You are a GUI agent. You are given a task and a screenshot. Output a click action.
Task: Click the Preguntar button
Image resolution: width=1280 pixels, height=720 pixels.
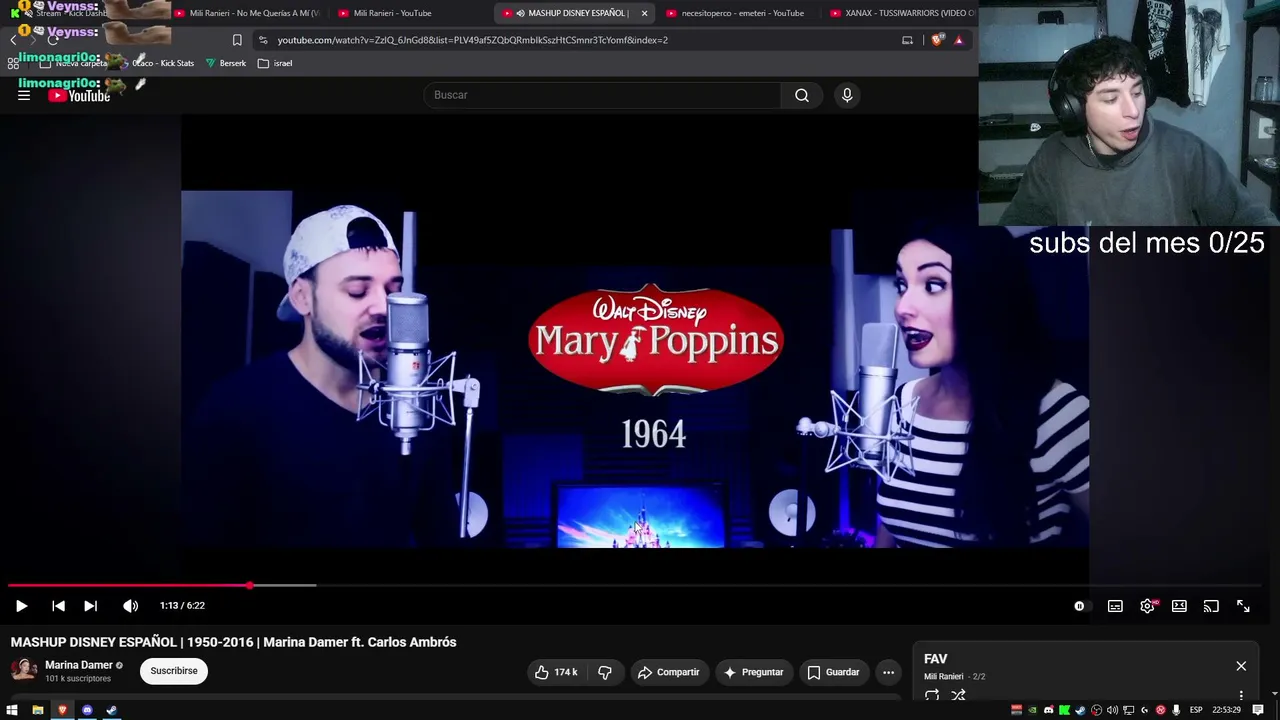(x=753, y=672)
